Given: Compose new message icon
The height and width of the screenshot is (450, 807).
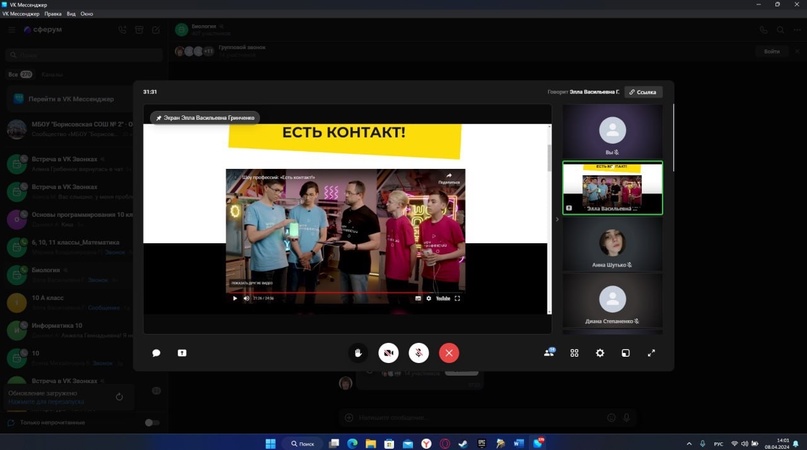Looking at the screenshot, I should (156, 30).
